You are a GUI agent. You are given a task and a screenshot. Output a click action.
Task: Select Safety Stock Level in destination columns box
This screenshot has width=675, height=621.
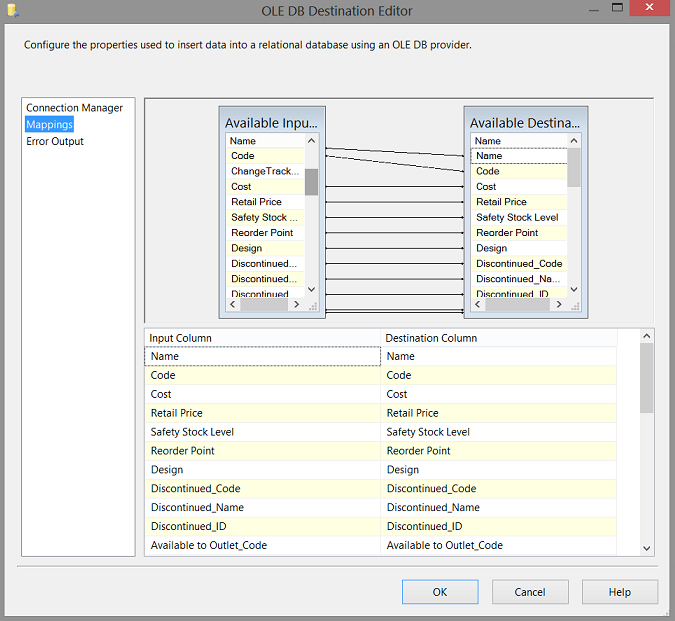(517, 218)
